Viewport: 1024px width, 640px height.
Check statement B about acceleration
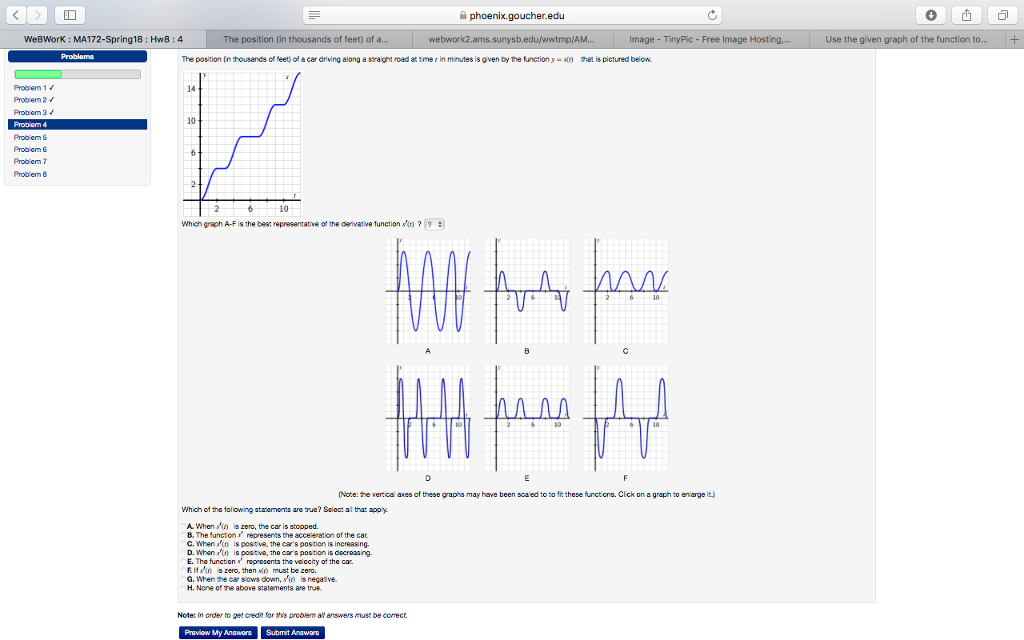click(182, 535)
